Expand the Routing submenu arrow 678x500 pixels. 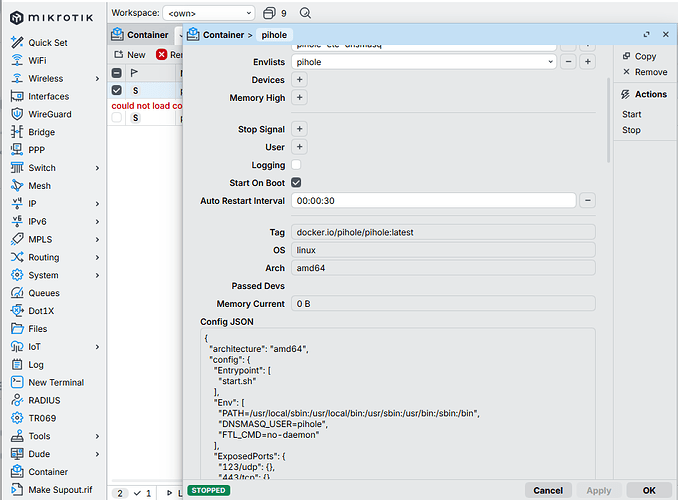tap(97, 257)
